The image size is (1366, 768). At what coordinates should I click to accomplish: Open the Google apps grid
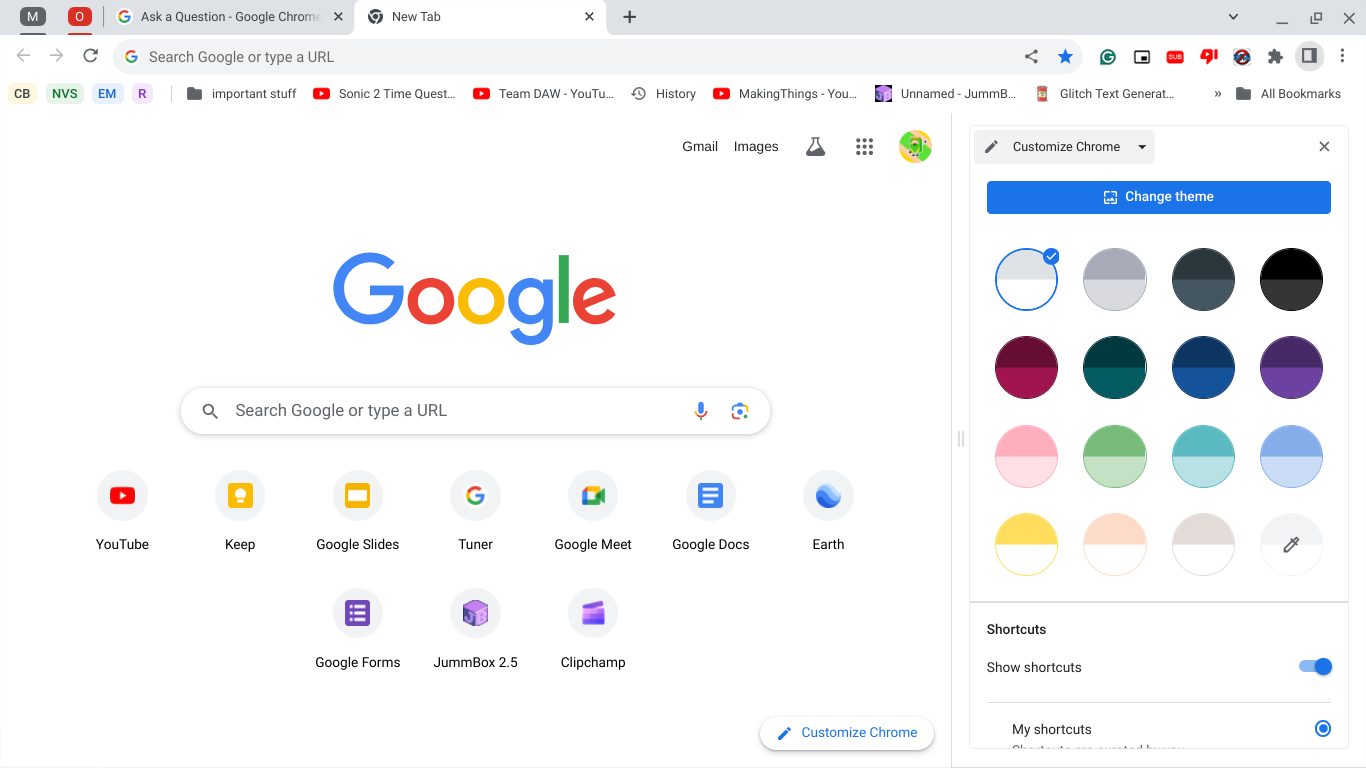[x=865, y=147]
